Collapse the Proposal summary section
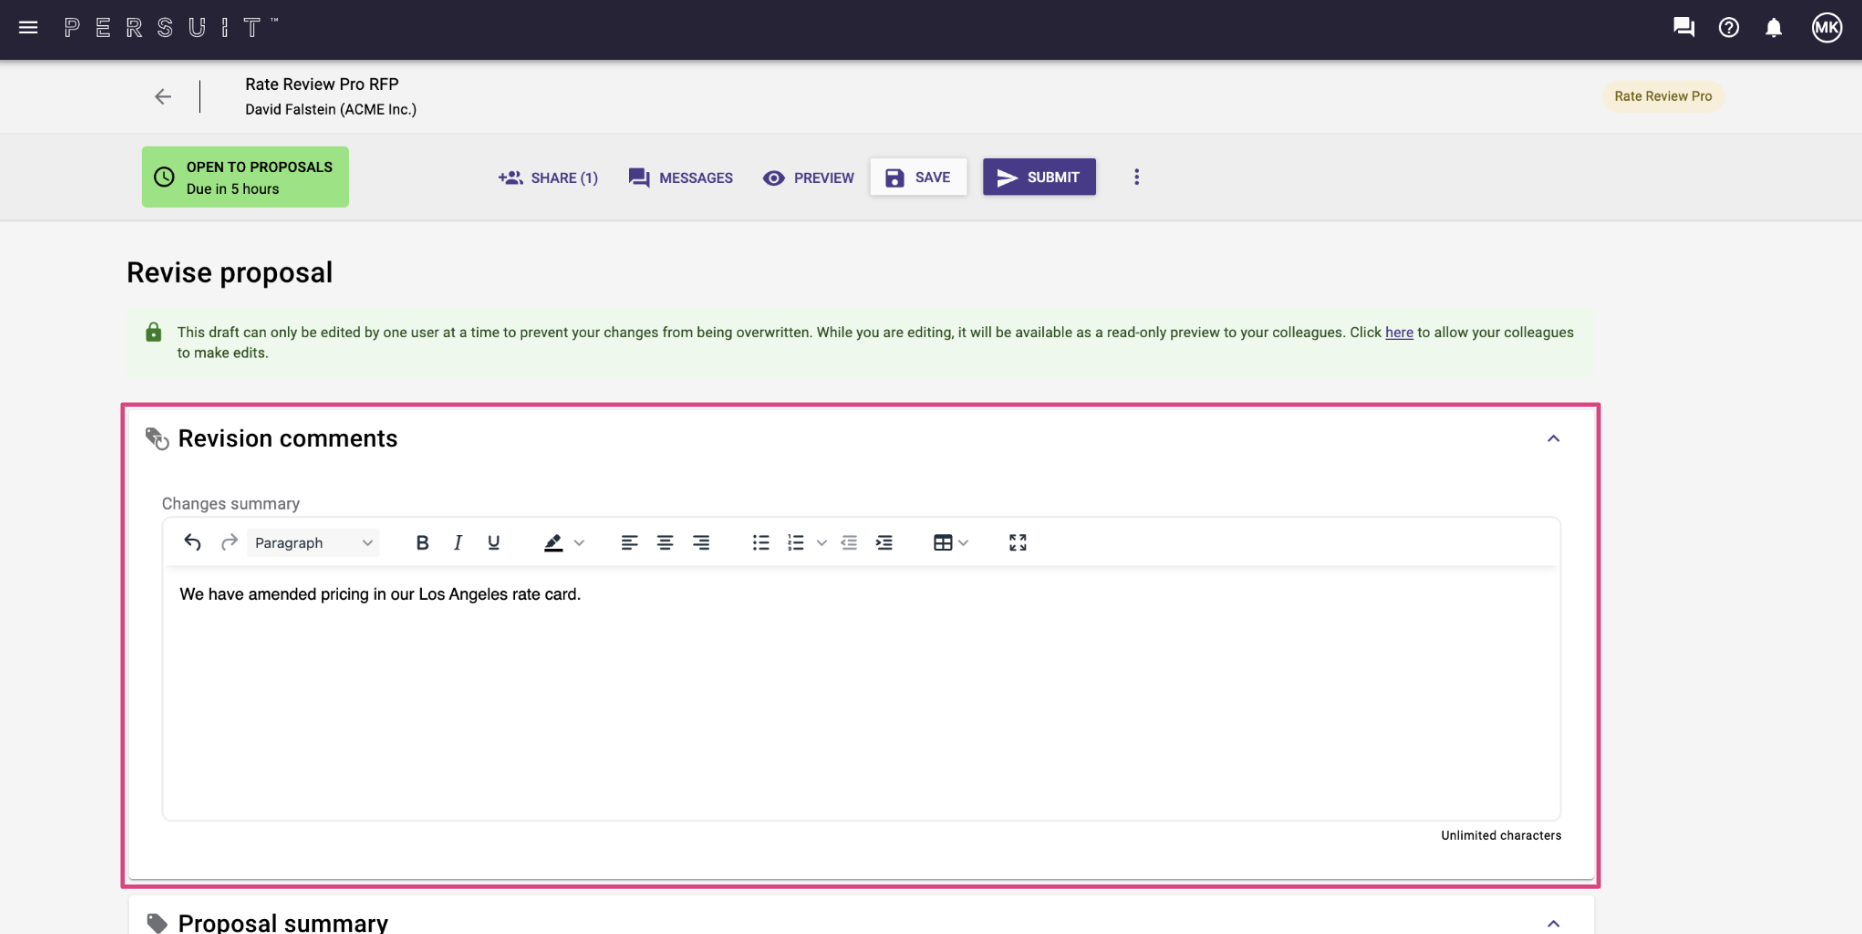 pos(1553,923)
